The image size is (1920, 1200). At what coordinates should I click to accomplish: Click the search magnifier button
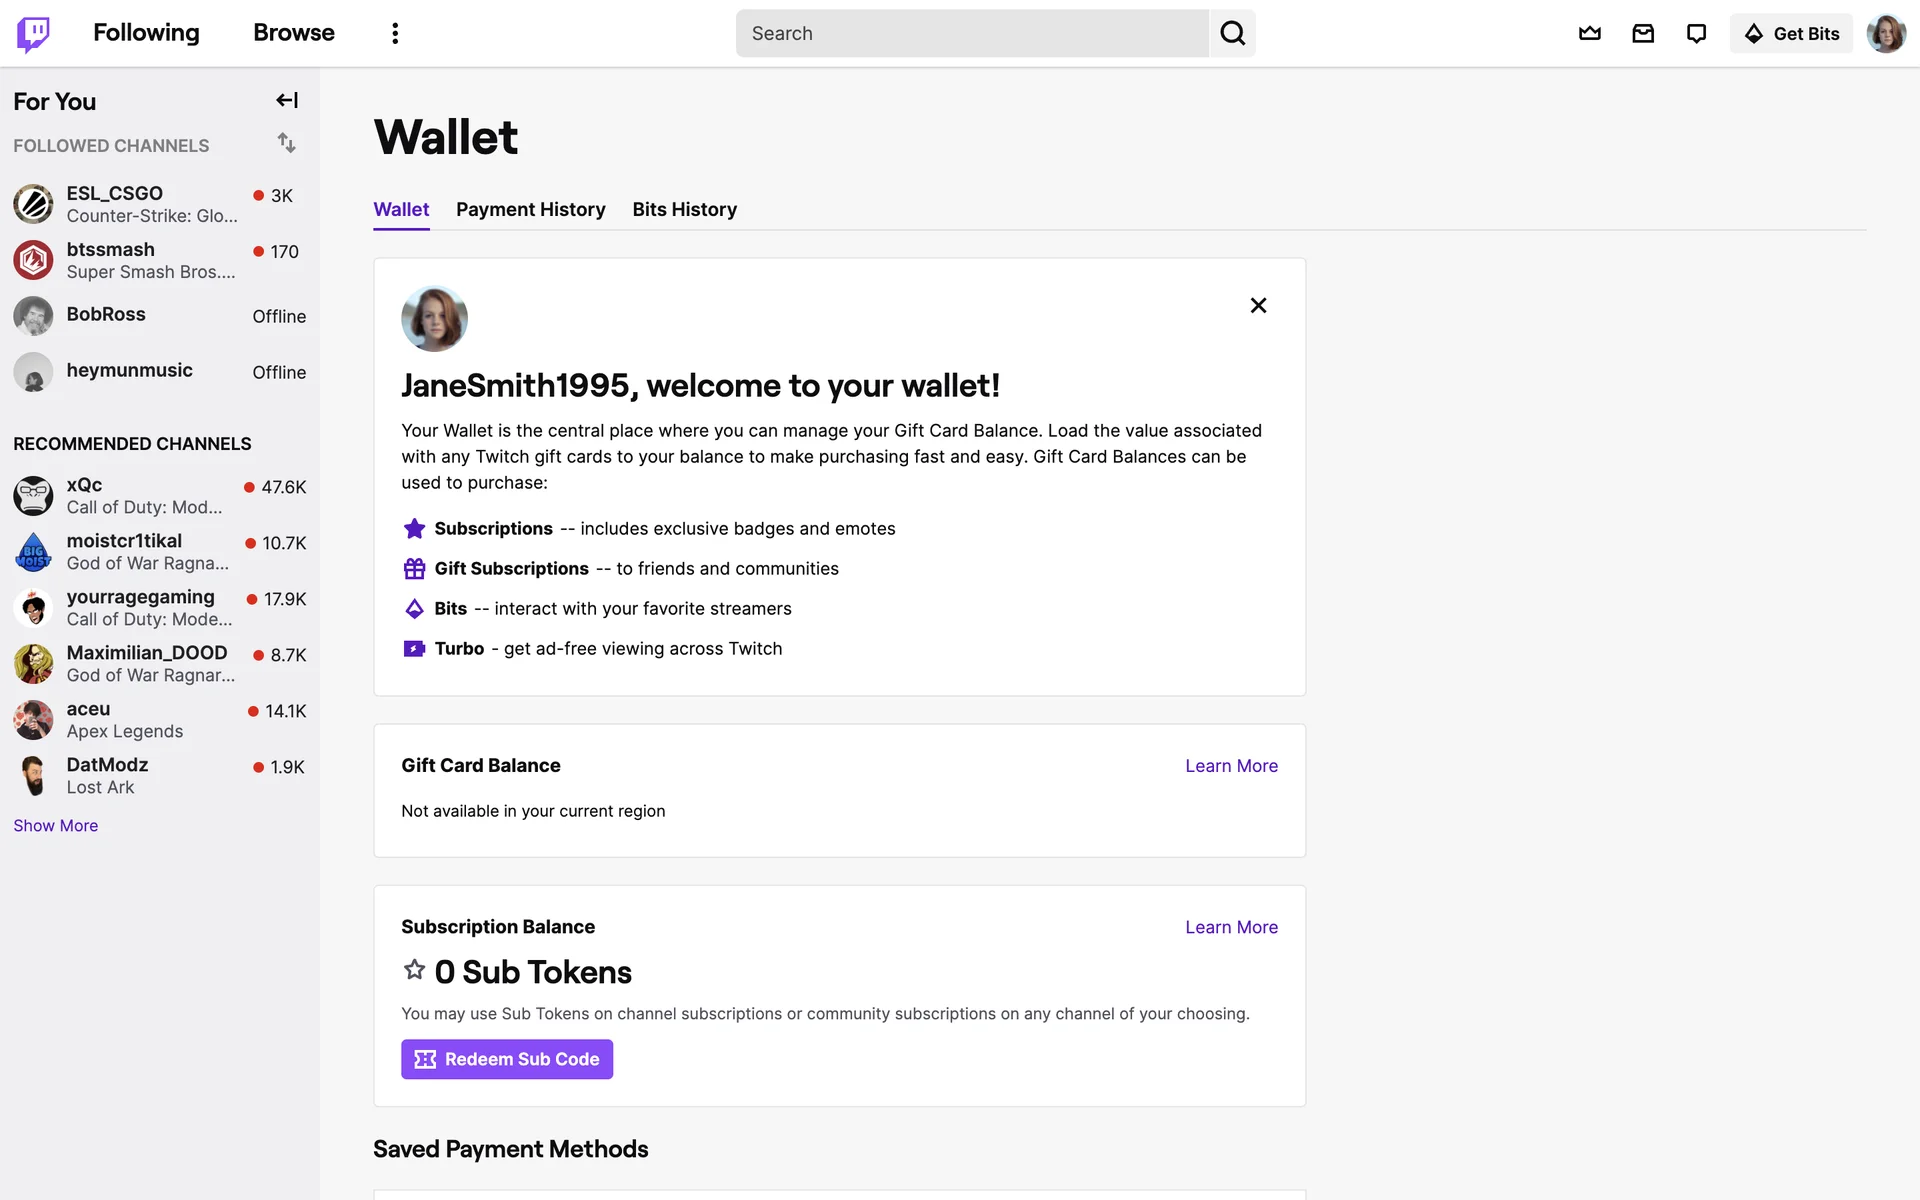coord(1232,34)
